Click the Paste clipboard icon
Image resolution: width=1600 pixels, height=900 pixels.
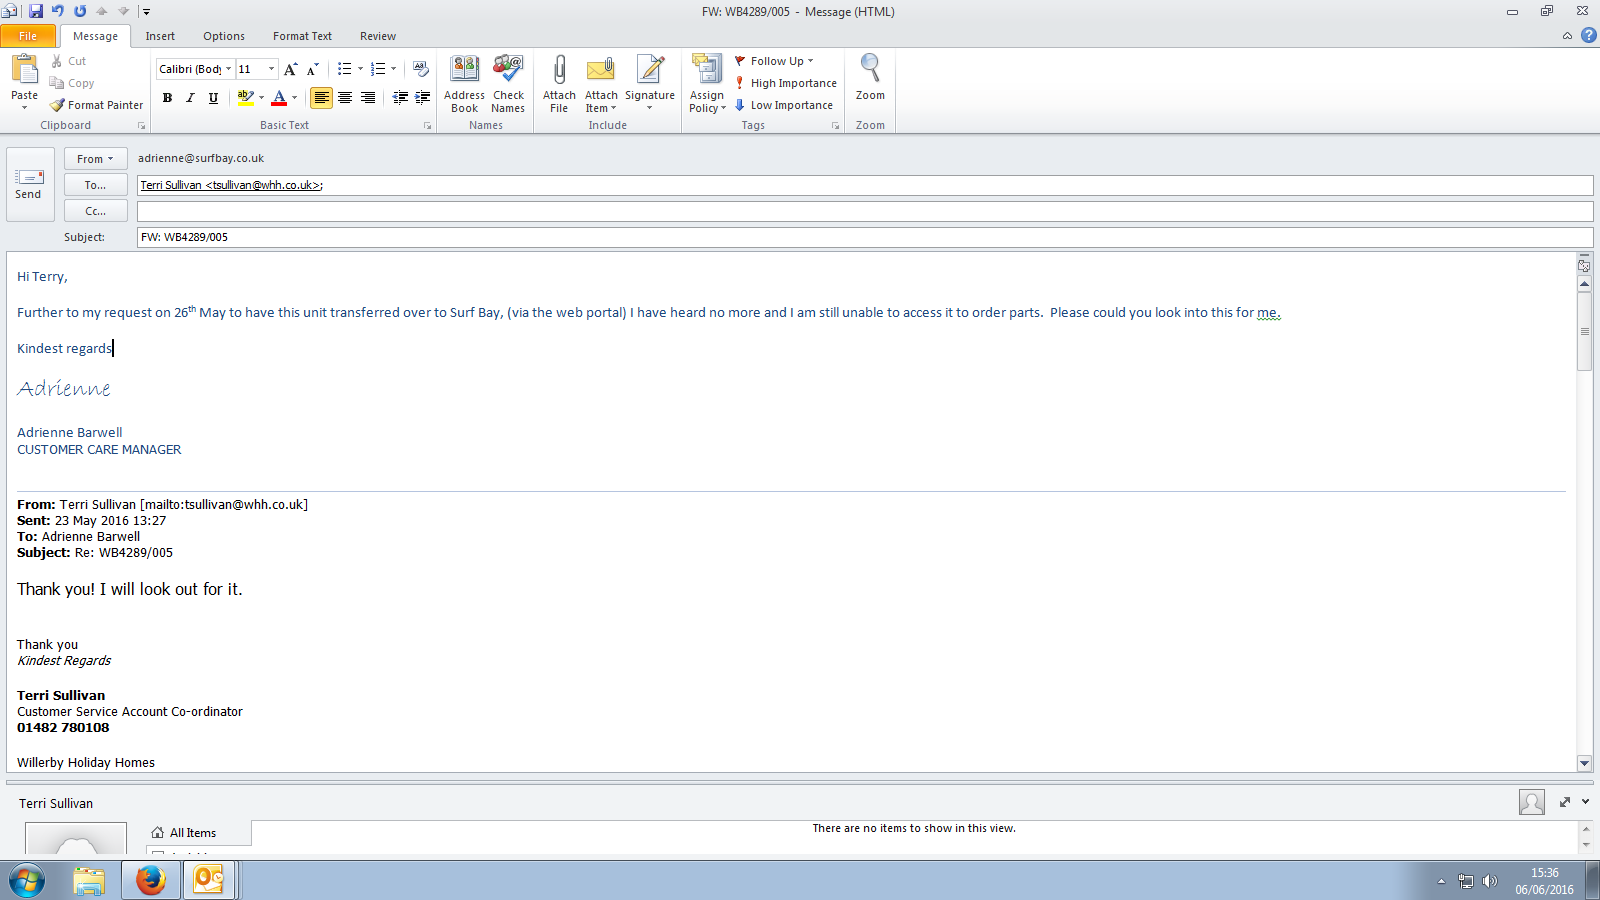pyautogui.click(x=24, y=71)
